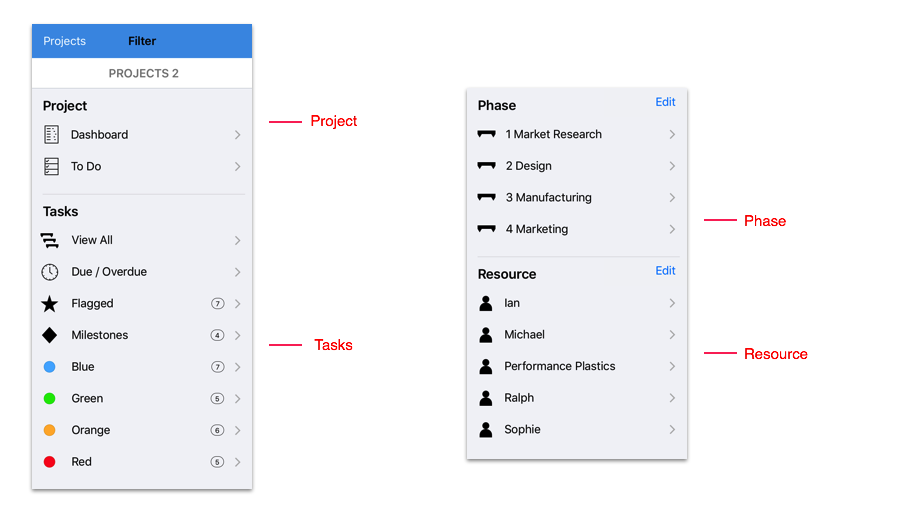Select the Blue color dot filter
The height and width of the screenshot is (512, 902).
pos(49,367)
